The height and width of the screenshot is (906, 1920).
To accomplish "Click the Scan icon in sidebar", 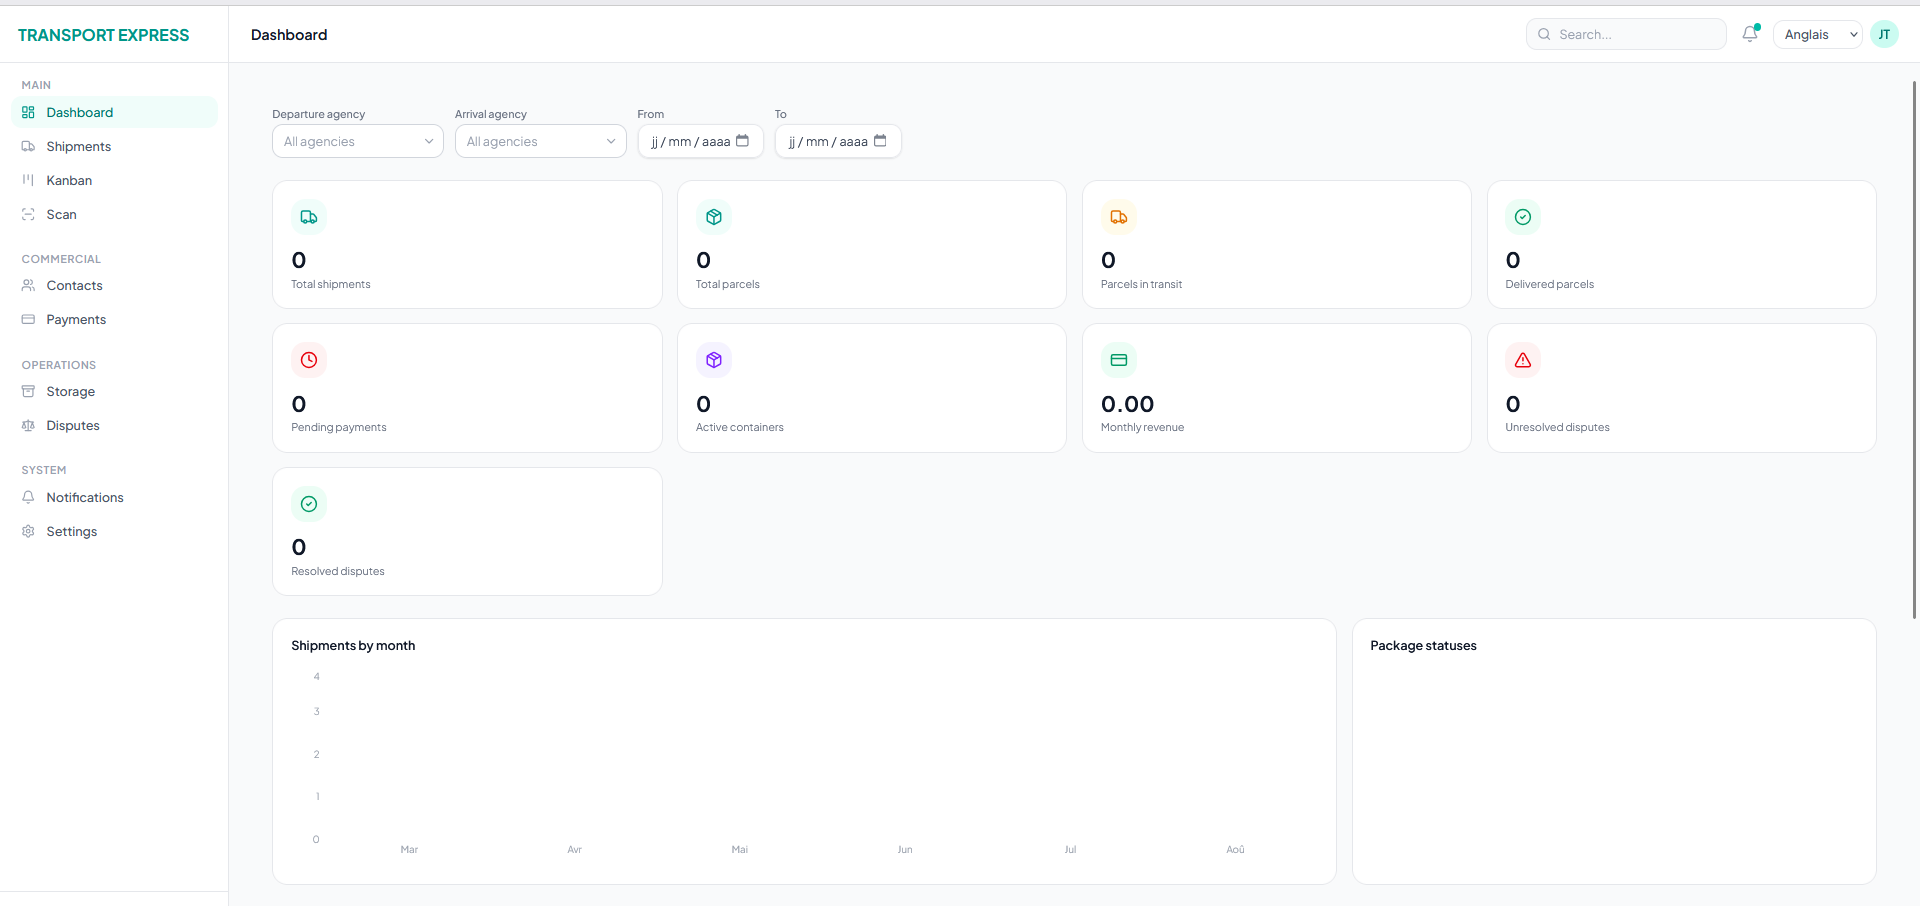I will [28, 214].
